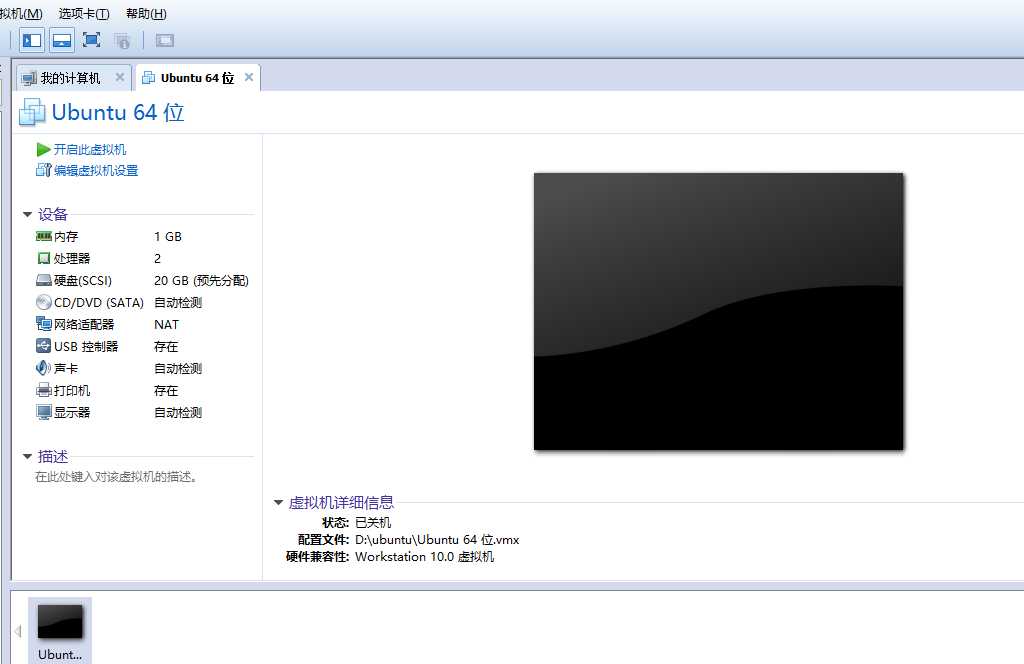This screenshot has height=664, width=1024.
Task: Select the USB 控制器 device label
Action: [86, 347]
